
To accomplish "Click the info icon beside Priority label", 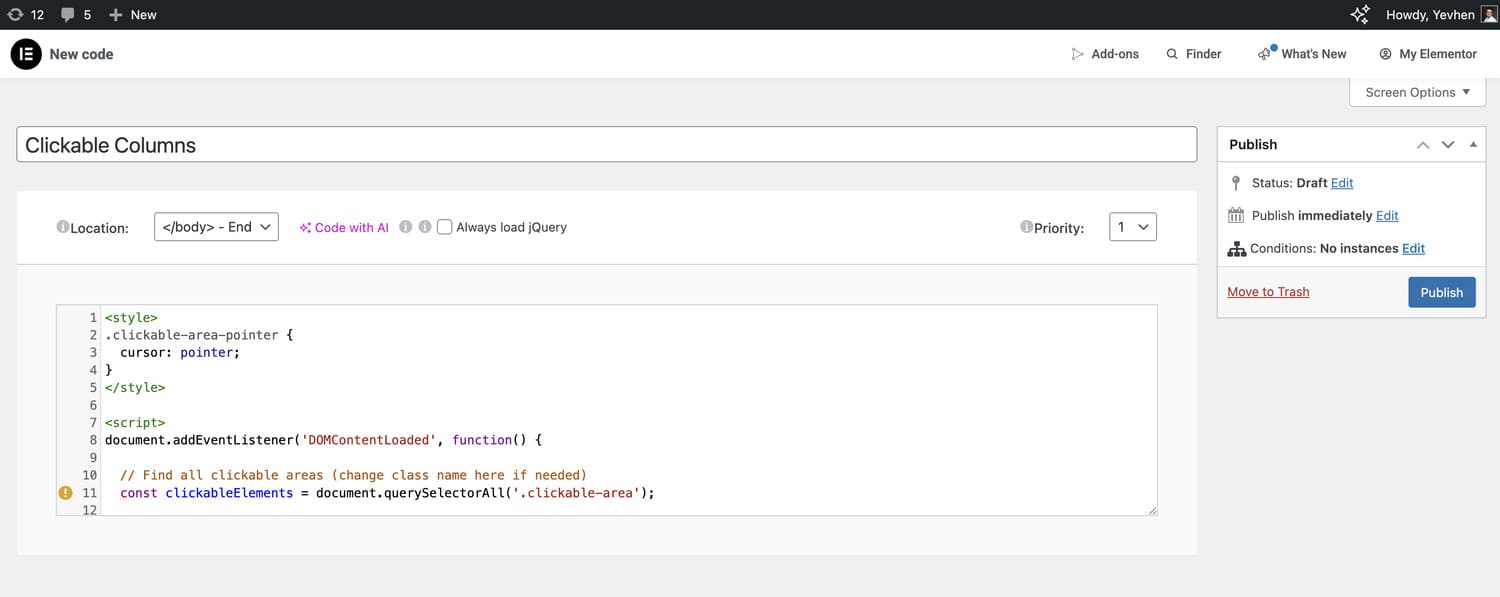I will pyautogui.click(x=1026, y=227).
